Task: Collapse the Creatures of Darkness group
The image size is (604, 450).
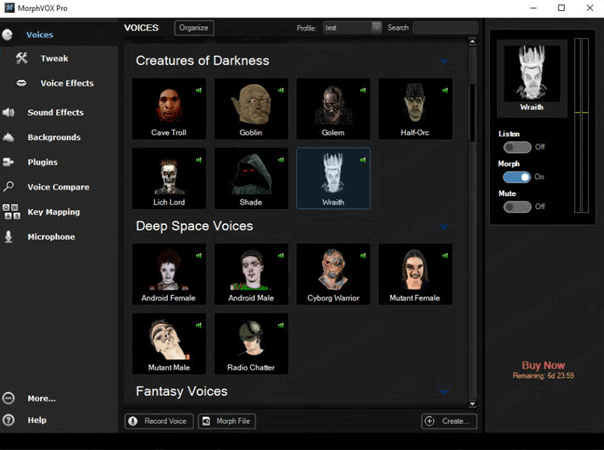Action: 445,61
